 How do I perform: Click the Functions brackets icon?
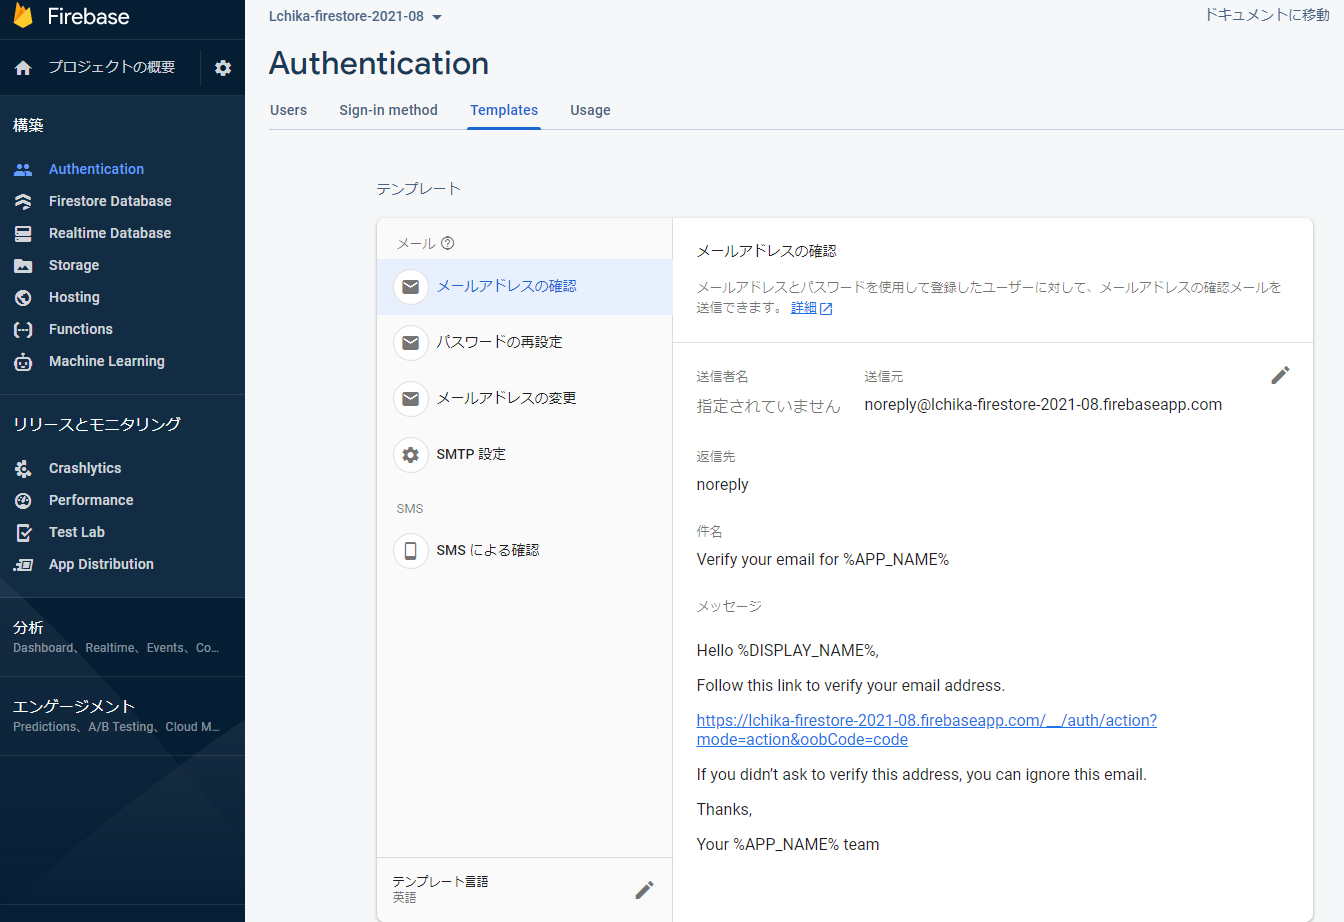(x=23, y=330)
